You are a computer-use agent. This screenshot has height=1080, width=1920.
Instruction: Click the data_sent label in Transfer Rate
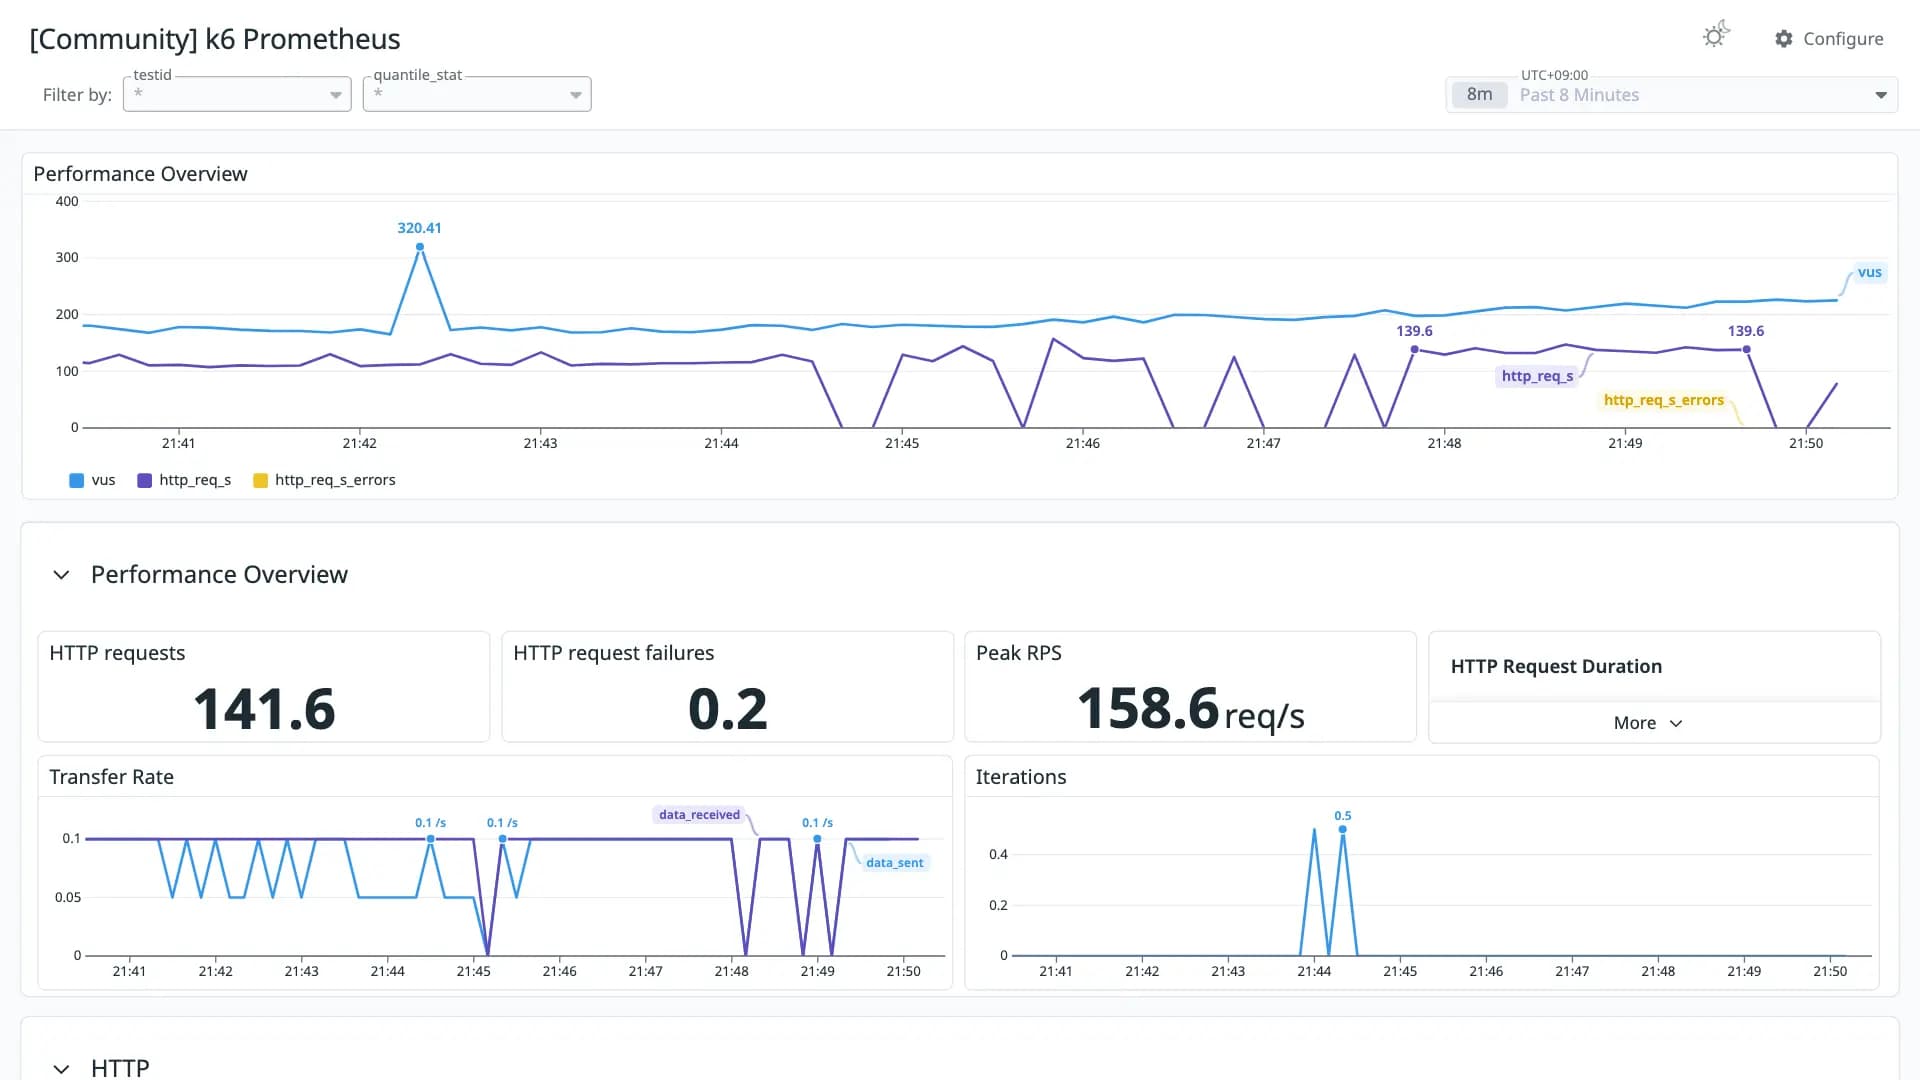point(895,863)
